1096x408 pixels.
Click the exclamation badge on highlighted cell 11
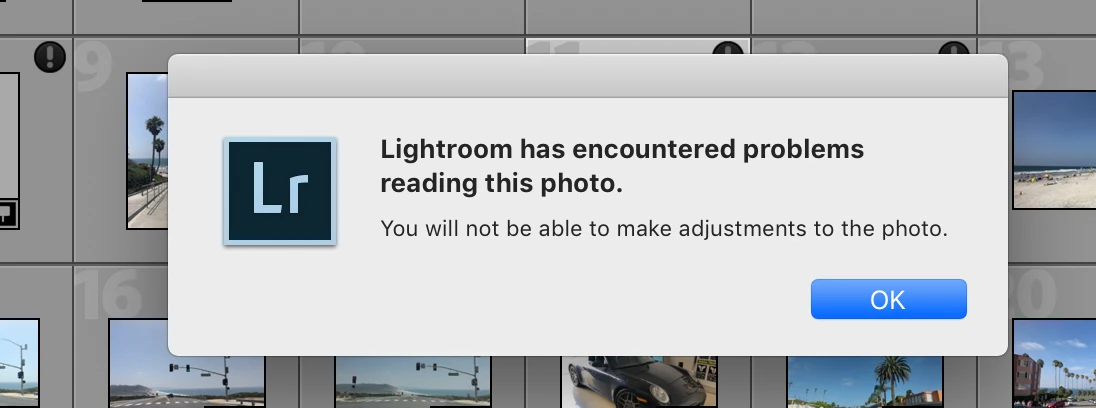click(728, 48)
